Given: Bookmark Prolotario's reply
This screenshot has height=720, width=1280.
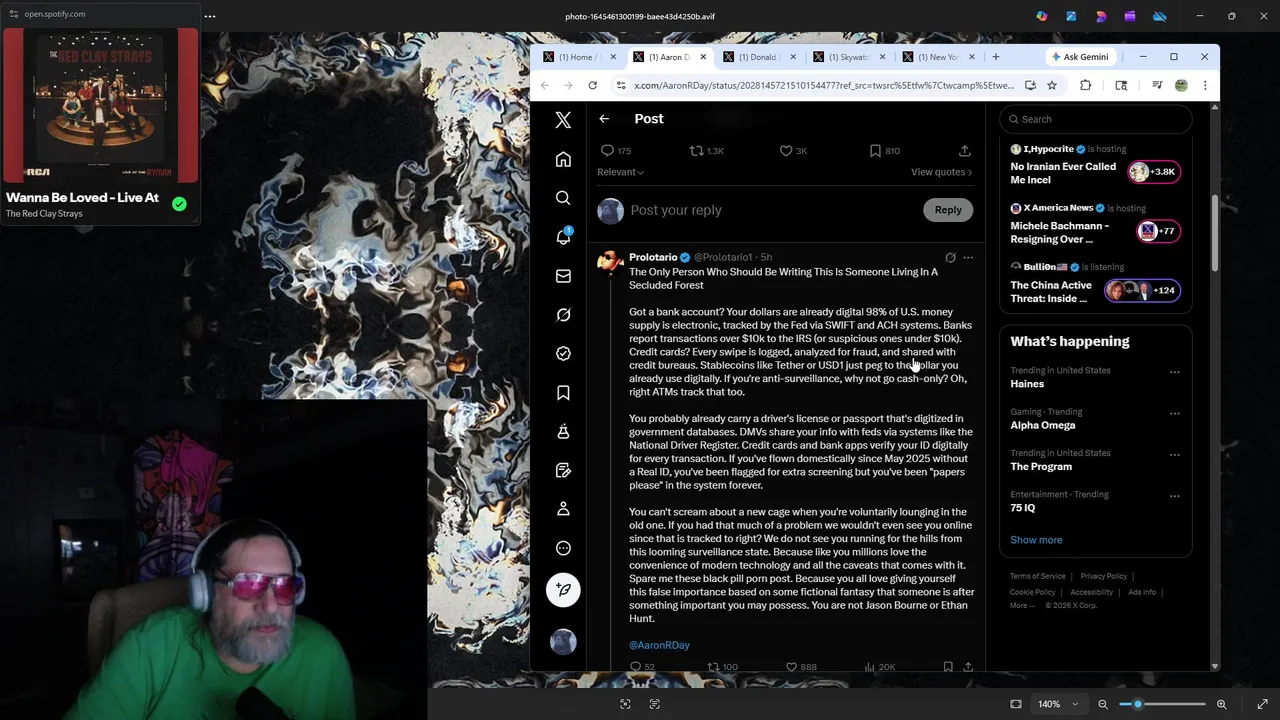Looking at the screenshot, I should point(947,666).
